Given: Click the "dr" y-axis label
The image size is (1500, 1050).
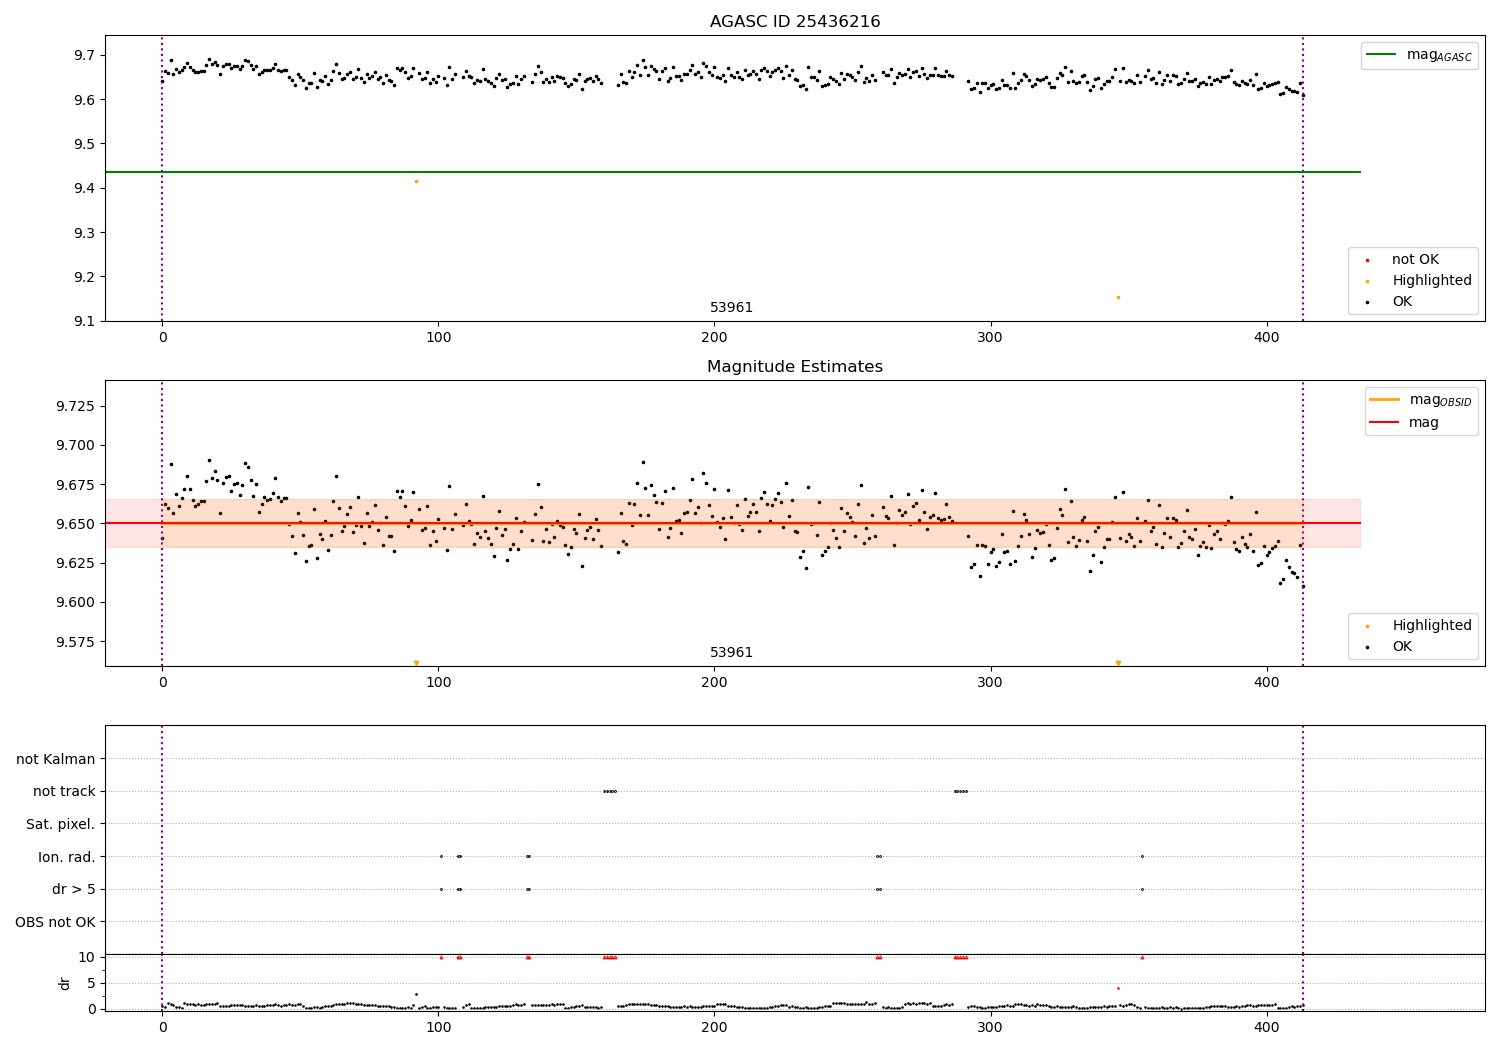Looking at the screenshot, I should coord(65,983).
